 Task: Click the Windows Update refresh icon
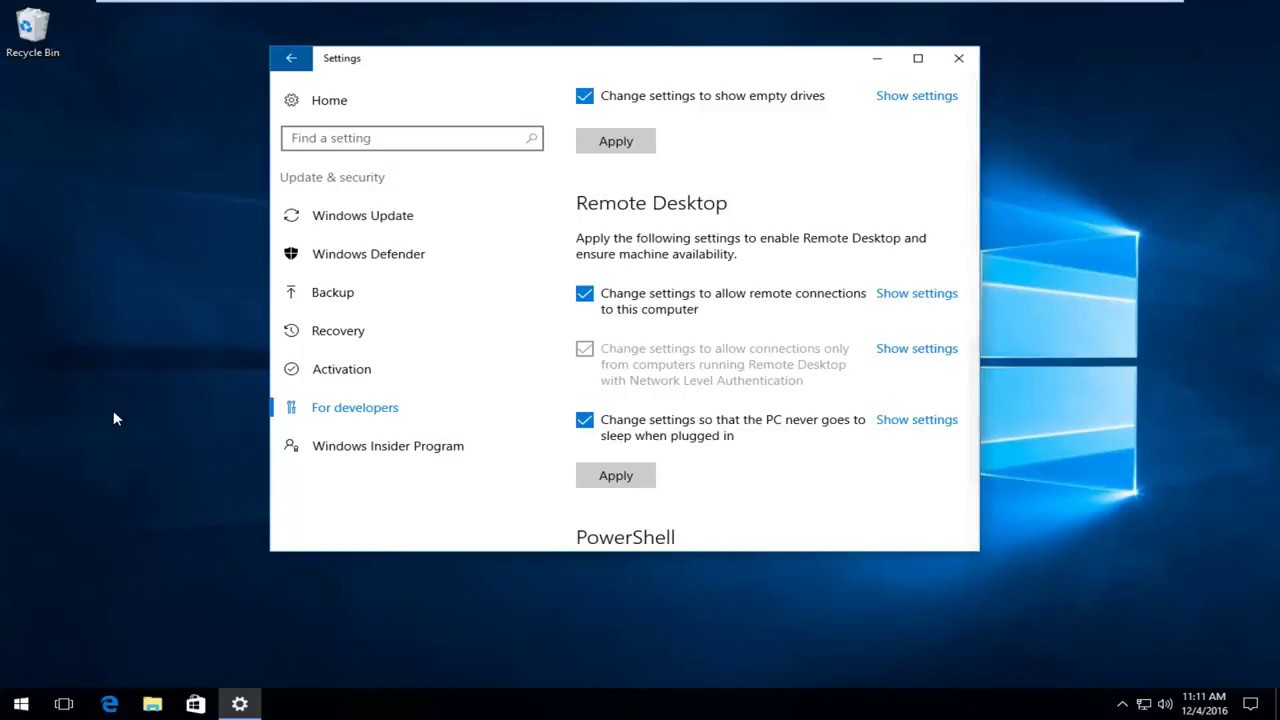pos(291,215)
